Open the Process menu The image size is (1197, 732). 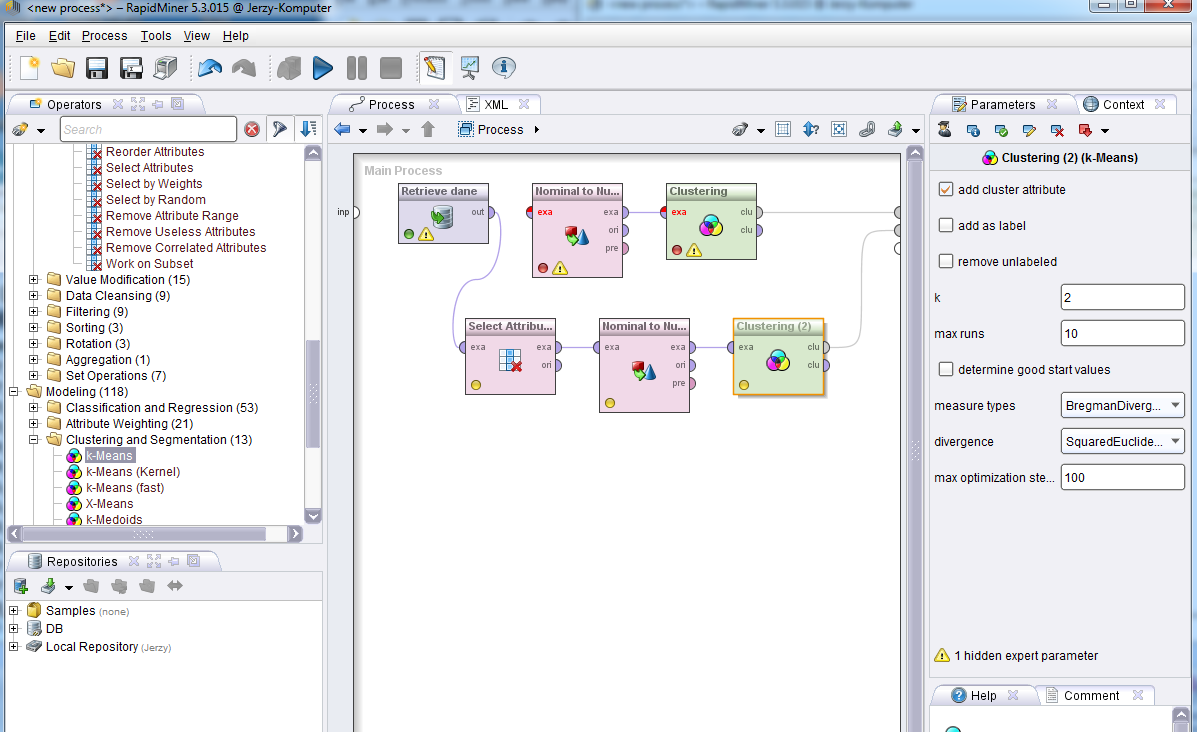[105, 36]
